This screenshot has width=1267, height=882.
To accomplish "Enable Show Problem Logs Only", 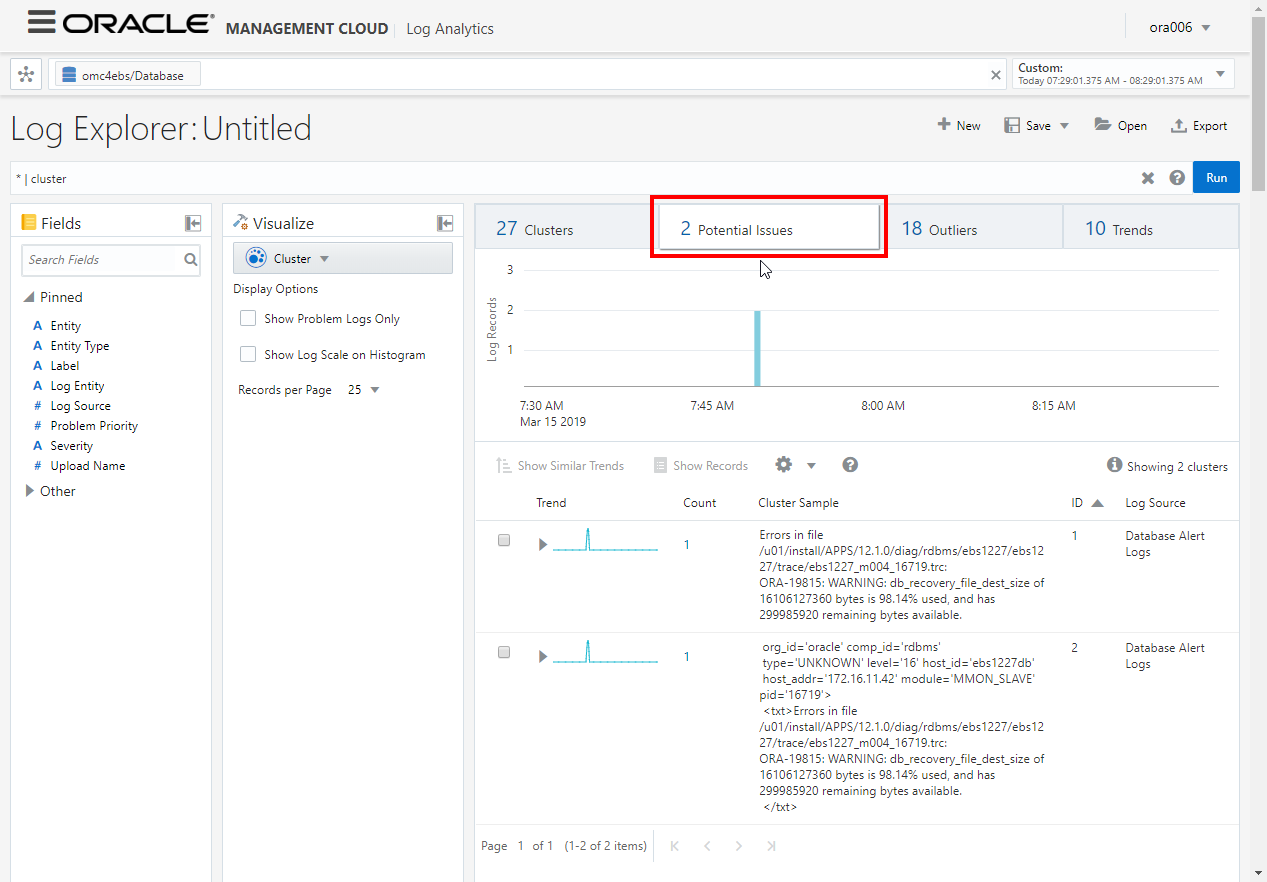I will [x=248, y=319].
